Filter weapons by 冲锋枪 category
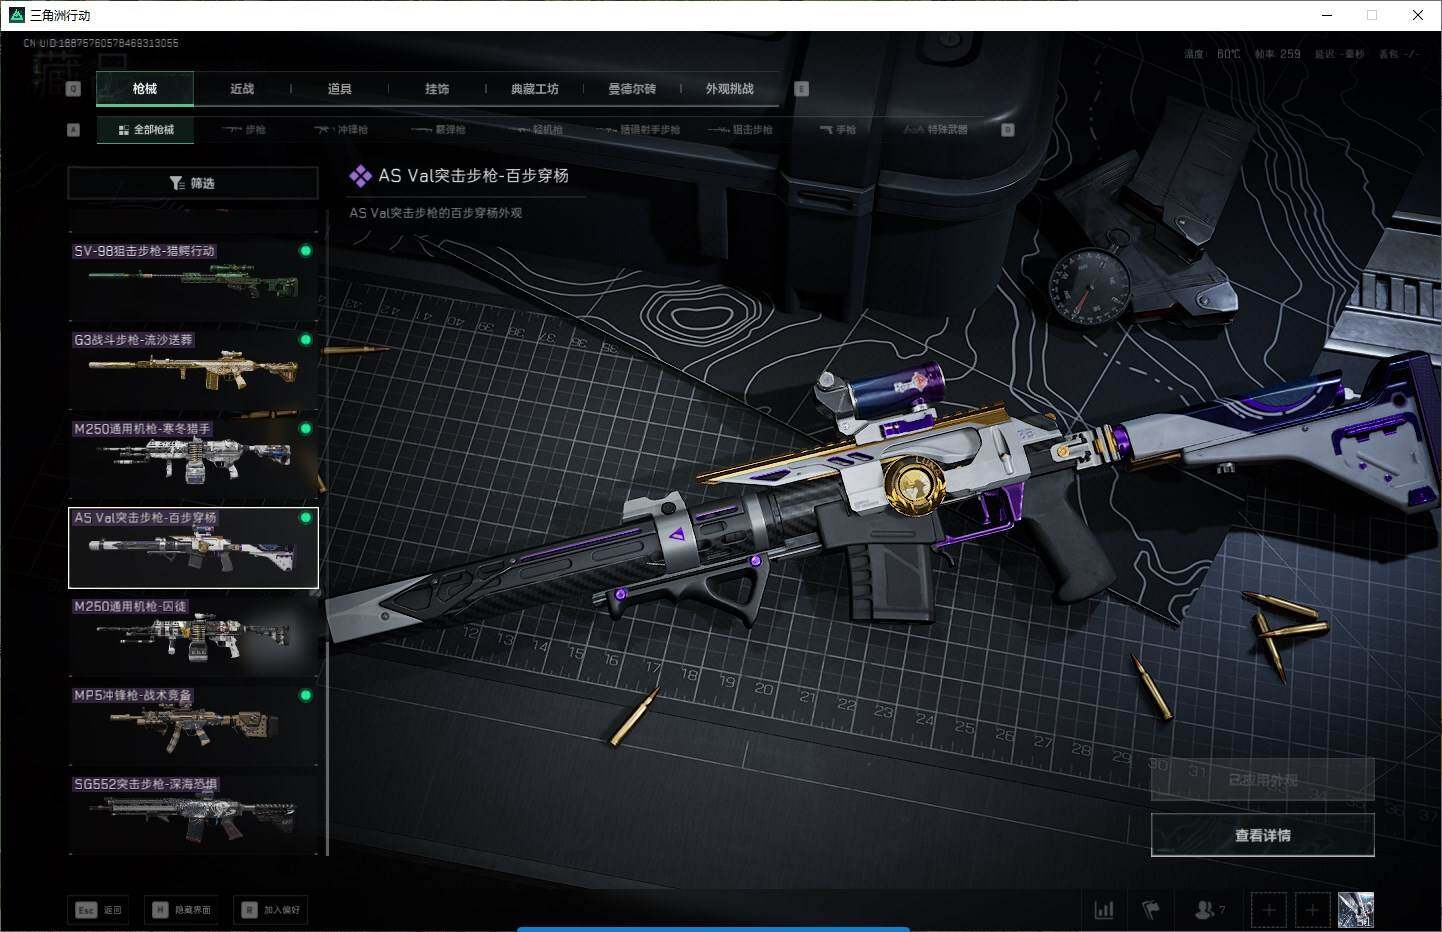Viewport: 1442px width, 932px height. point(341,130)
